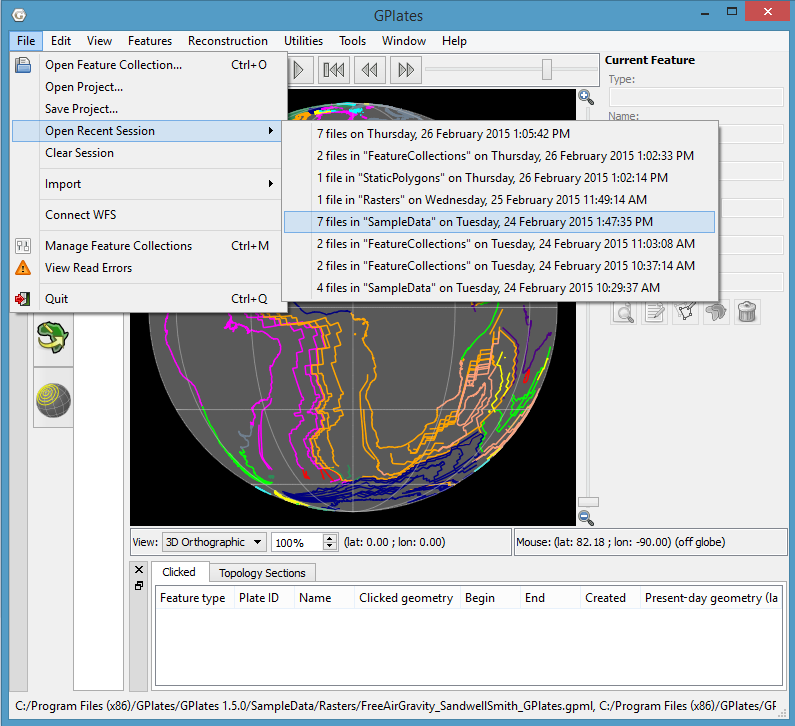This screenshot has width=795, height=726.
Task: Open the Reconstruction menu
Action: point(228,41)
